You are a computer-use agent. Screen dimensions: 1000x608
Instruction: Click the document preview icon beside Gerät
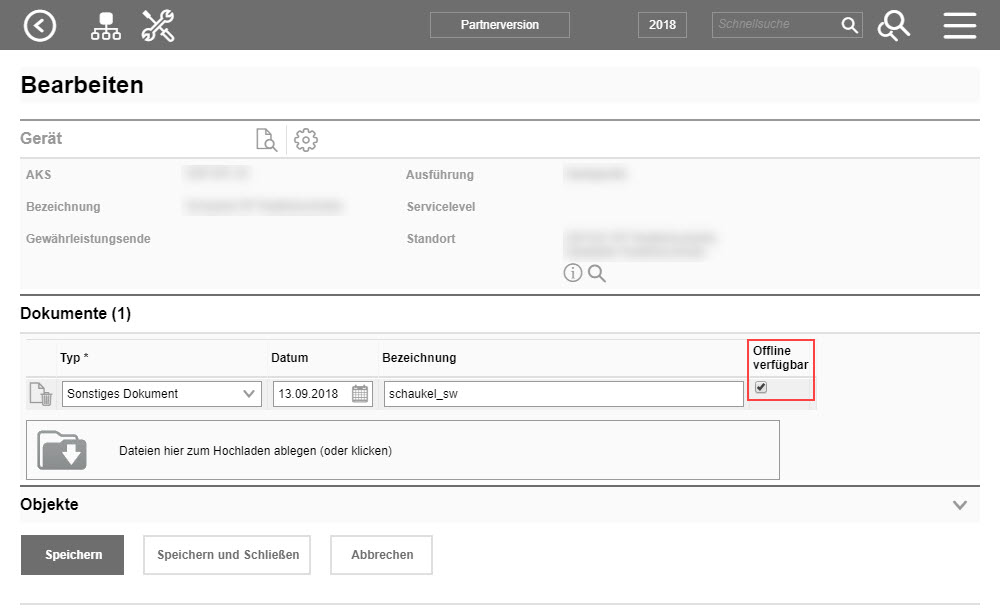266,139
